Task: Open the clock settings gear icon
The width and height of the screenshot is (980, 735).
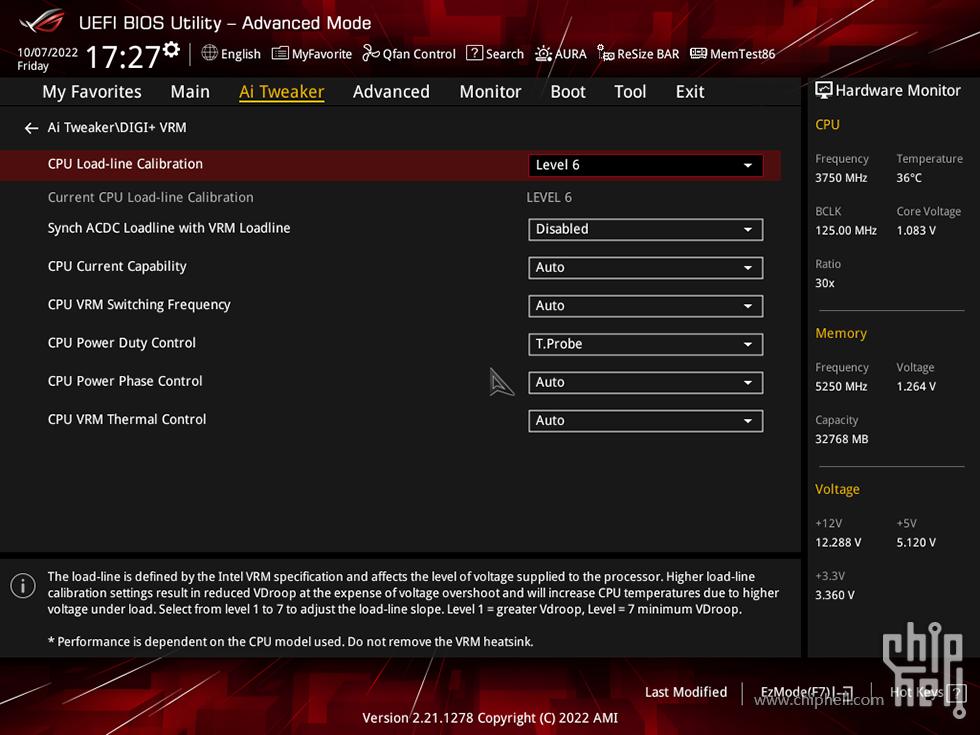Action: pos(171,49)
